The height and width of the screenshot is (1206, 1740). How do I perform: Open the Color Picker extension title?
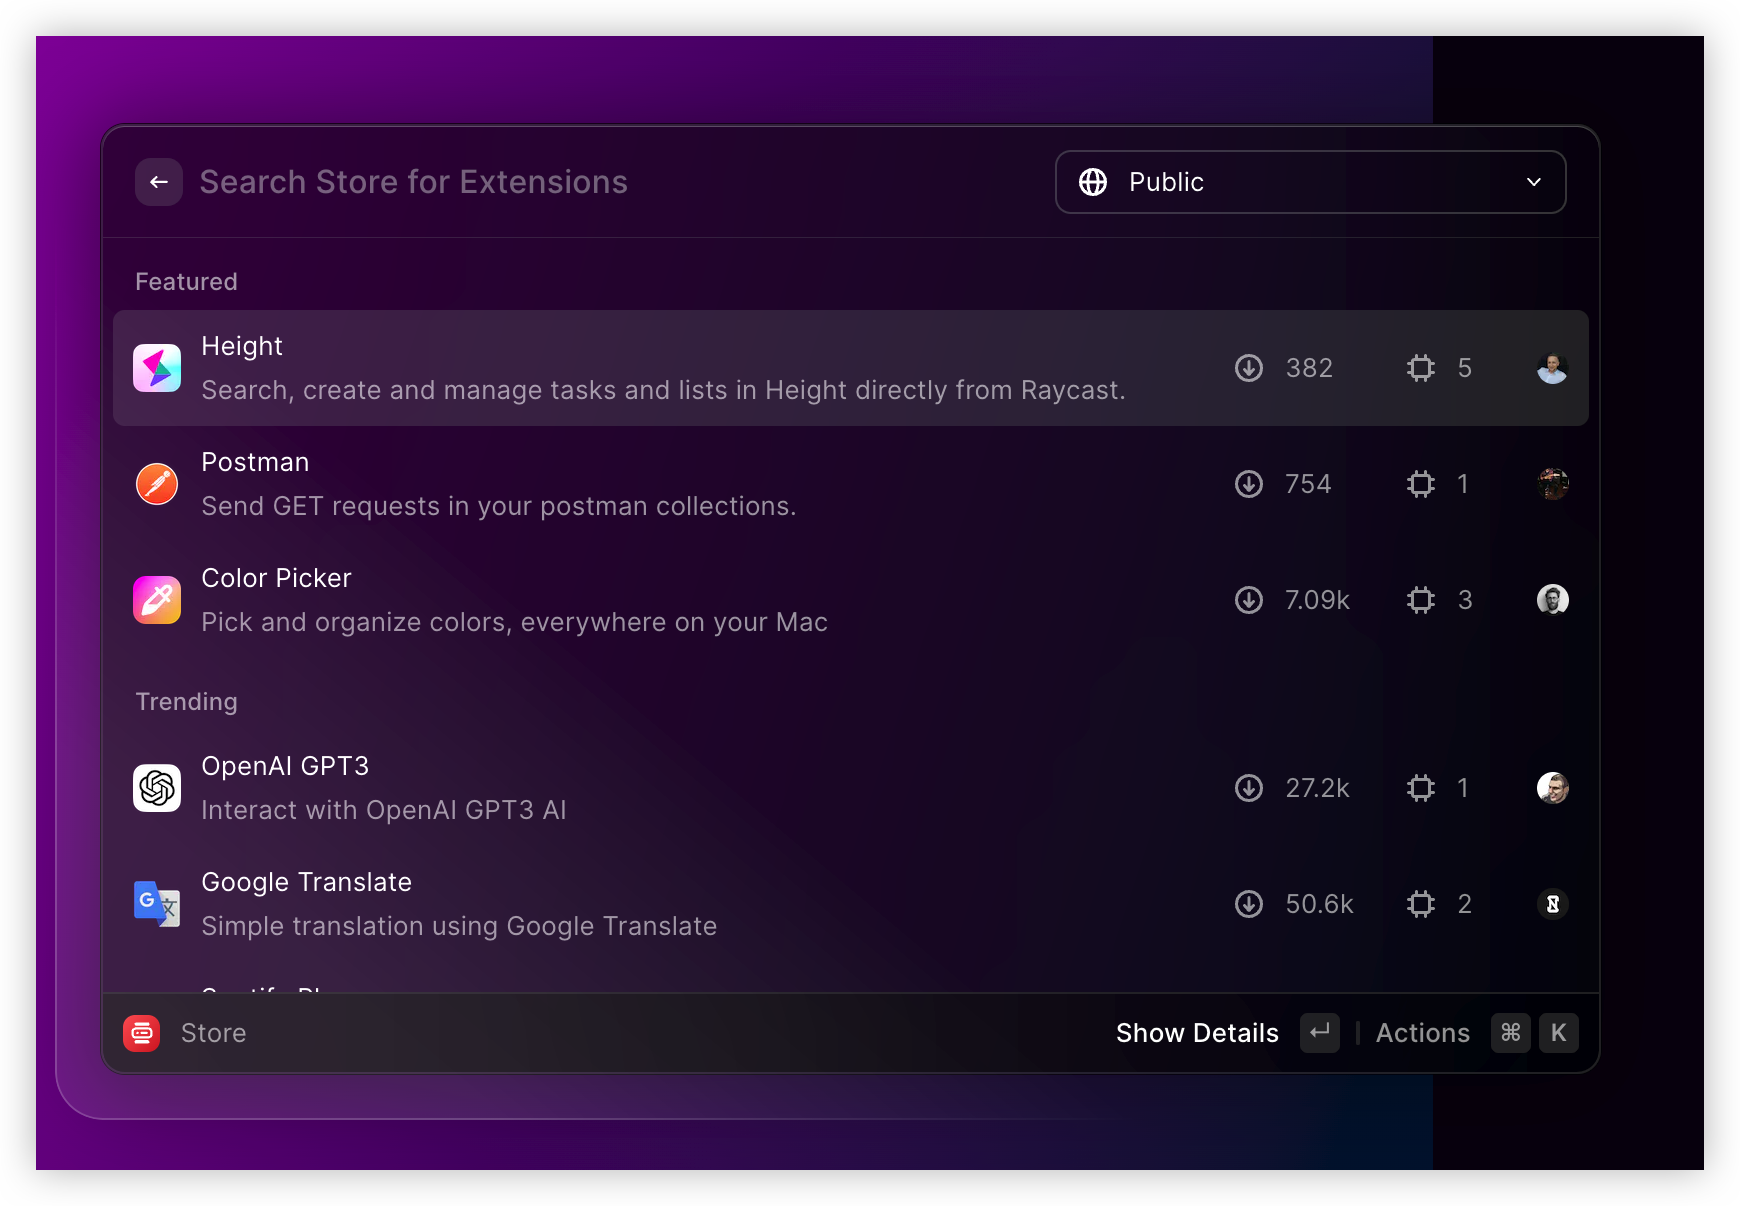[x=276, y=578]
